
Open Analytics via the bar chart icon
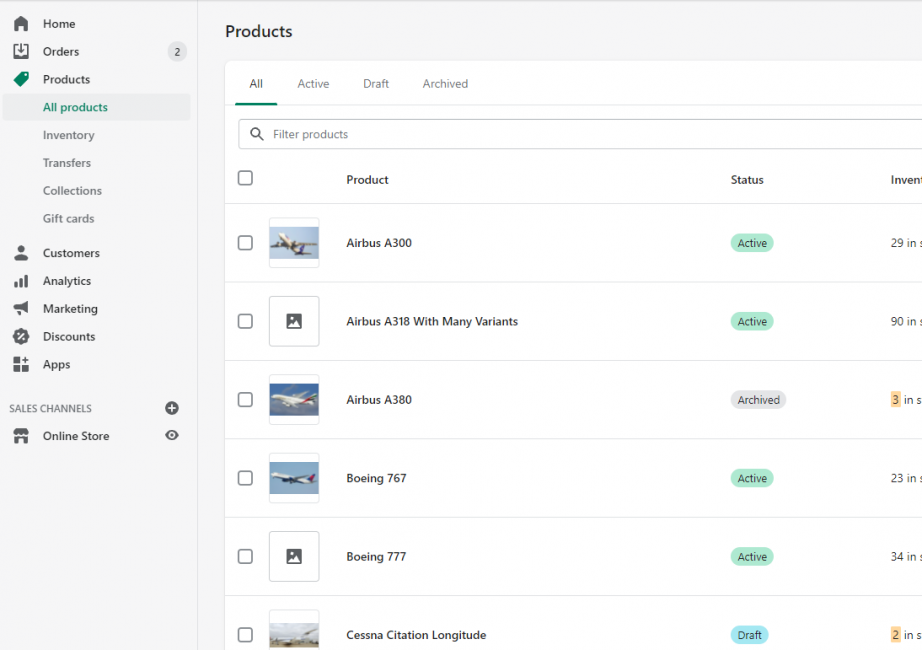21,281
